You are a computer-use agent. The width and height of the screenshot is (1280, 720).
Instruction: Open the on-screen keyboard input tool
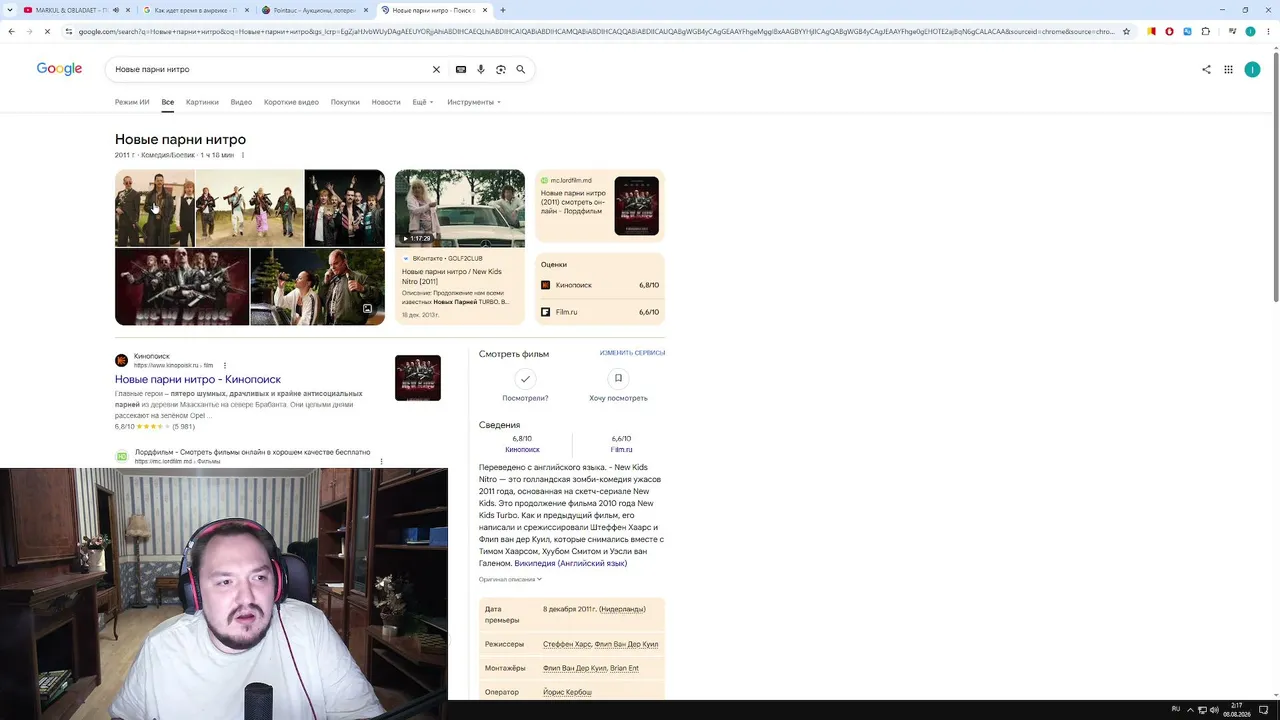tap(461, 69)
